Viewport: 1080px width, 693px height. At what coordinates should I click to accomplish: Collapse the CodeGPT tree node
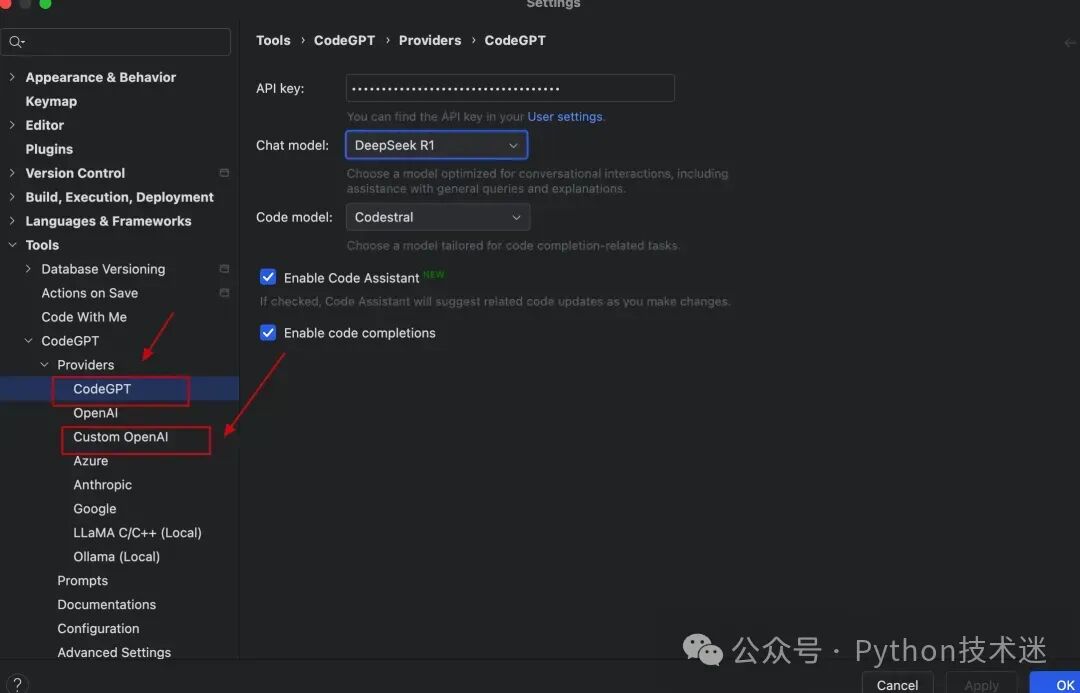click(28, 341)
